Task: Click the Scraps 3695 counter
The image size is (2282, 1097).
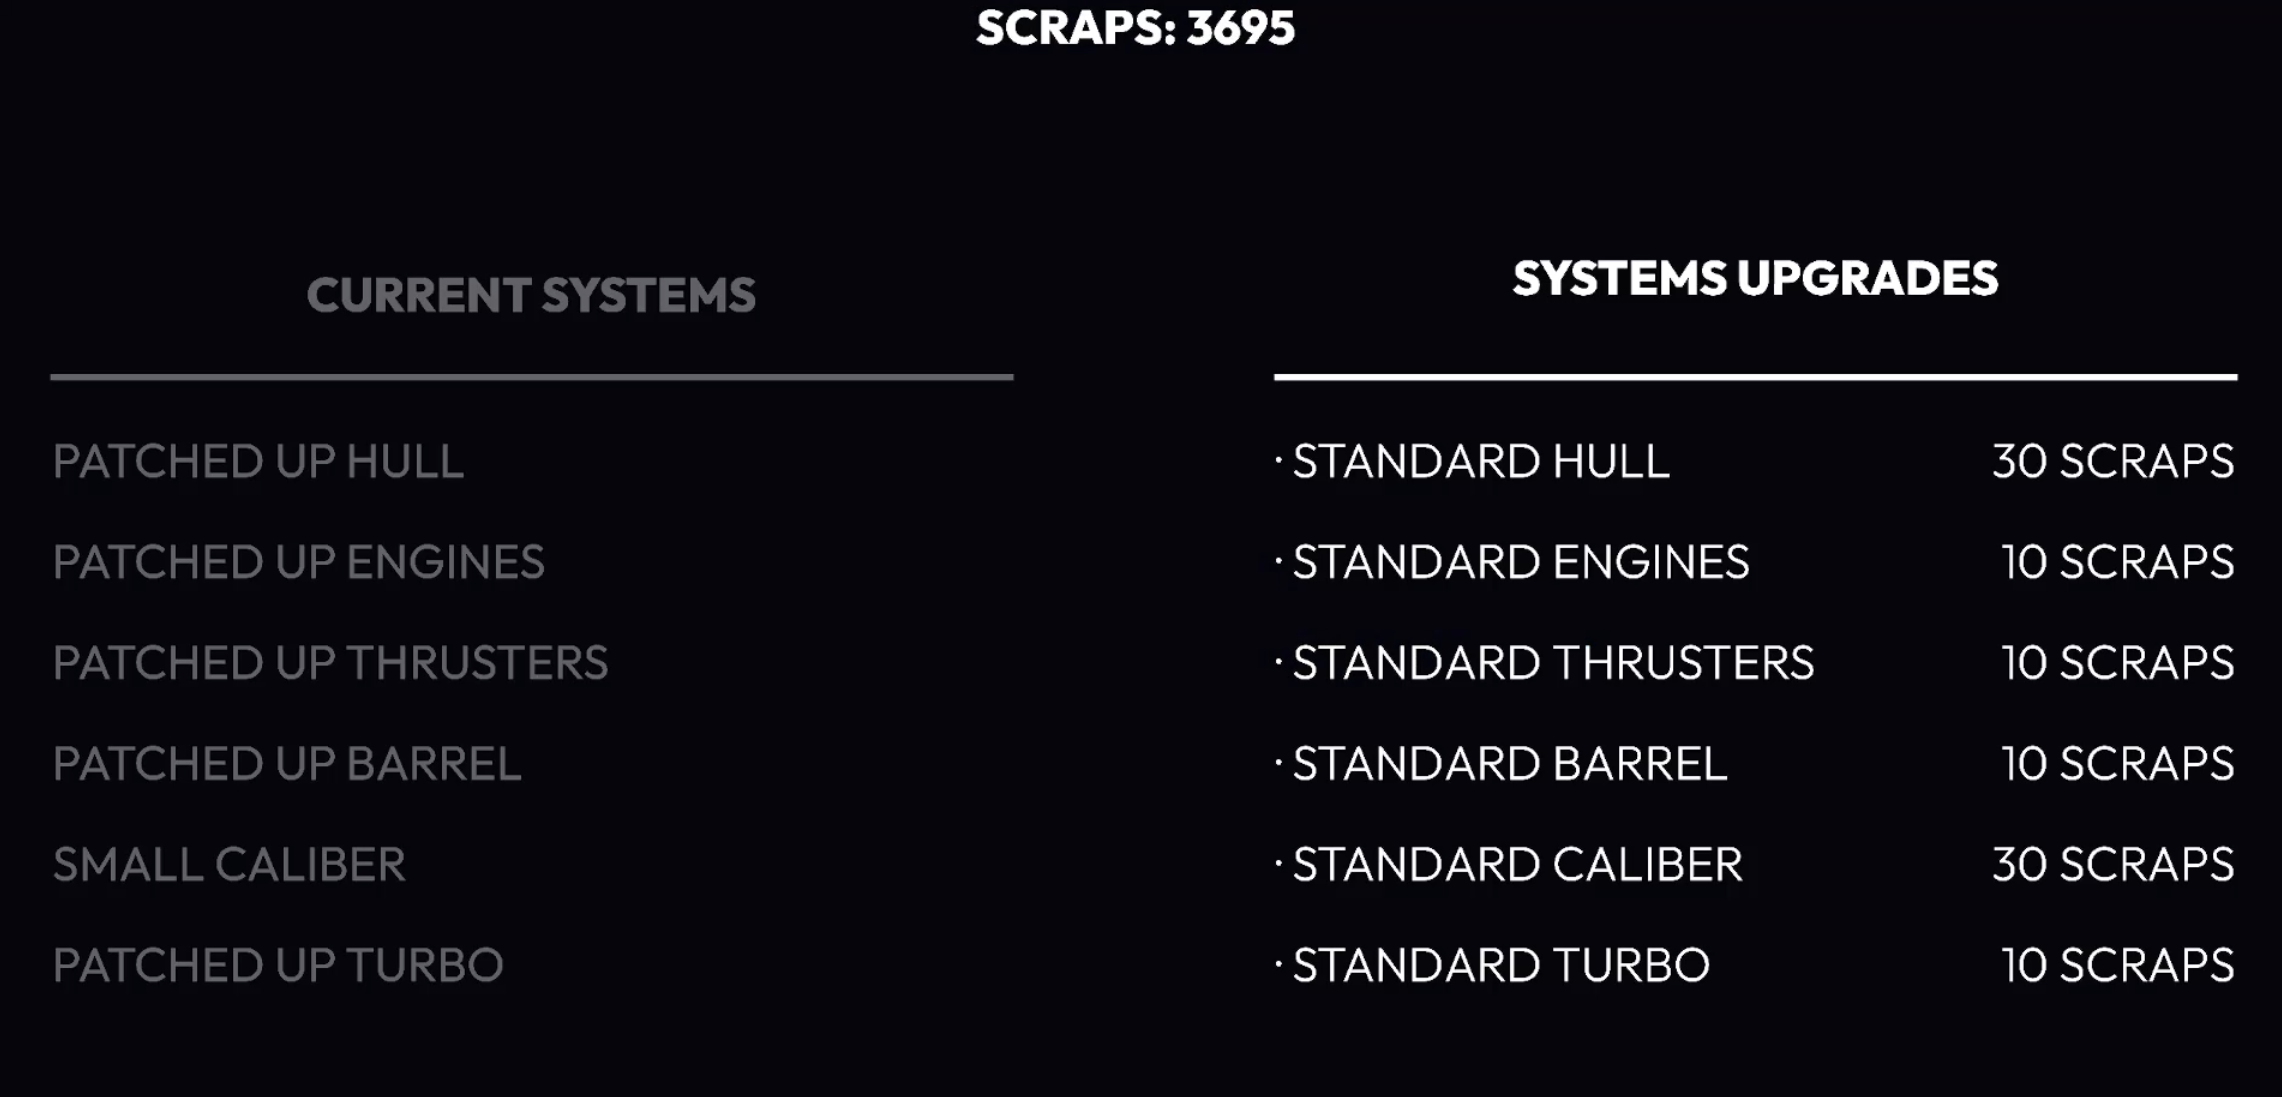Action: (1135, 28)
